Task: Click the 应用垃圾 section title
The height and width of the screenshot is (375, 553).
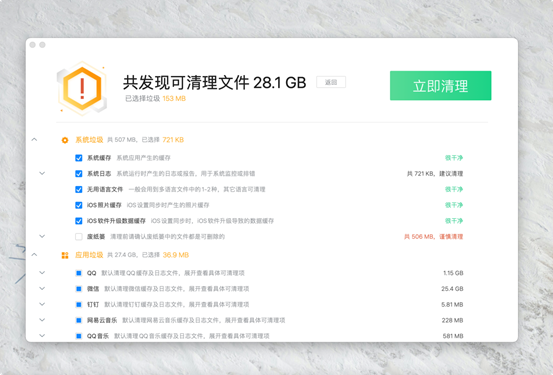Action: pos(89,255)
